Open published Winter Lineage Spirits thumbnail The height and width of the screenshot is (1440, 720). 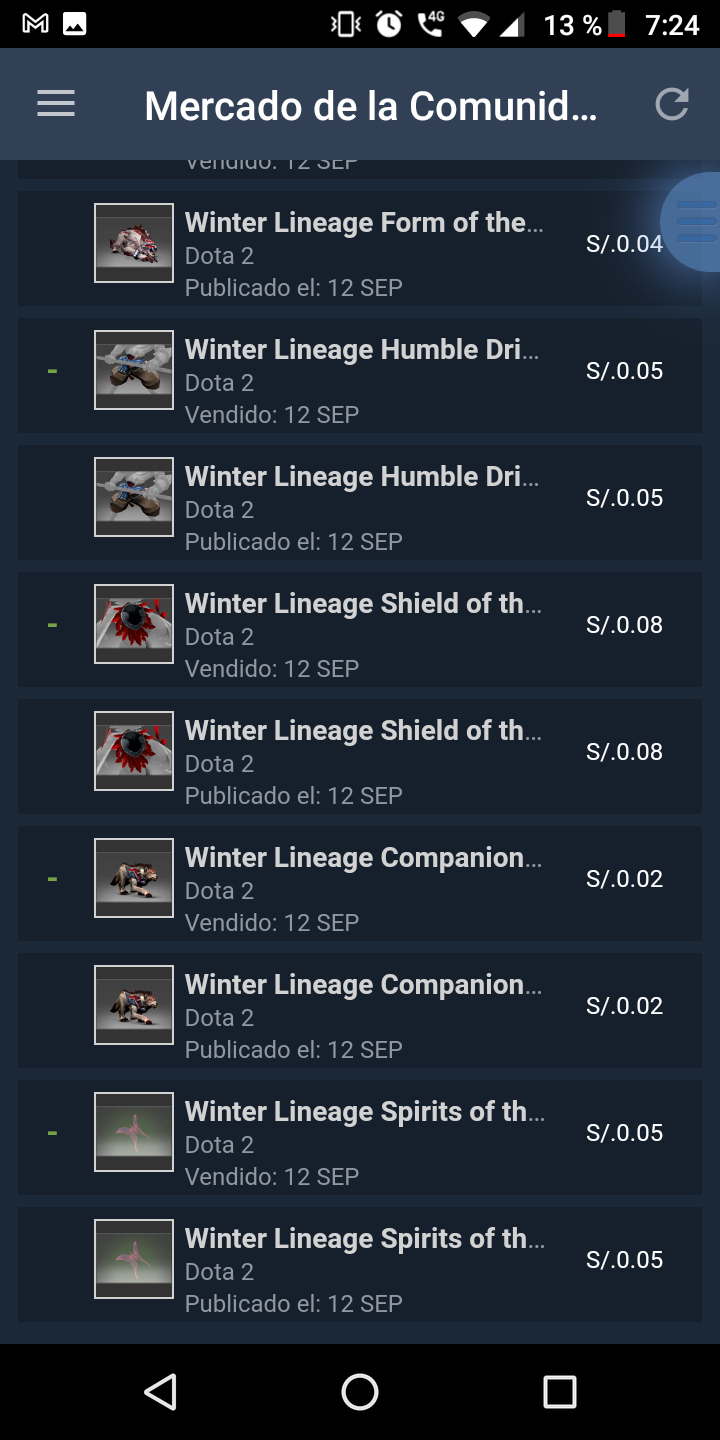coord(134,1259)
